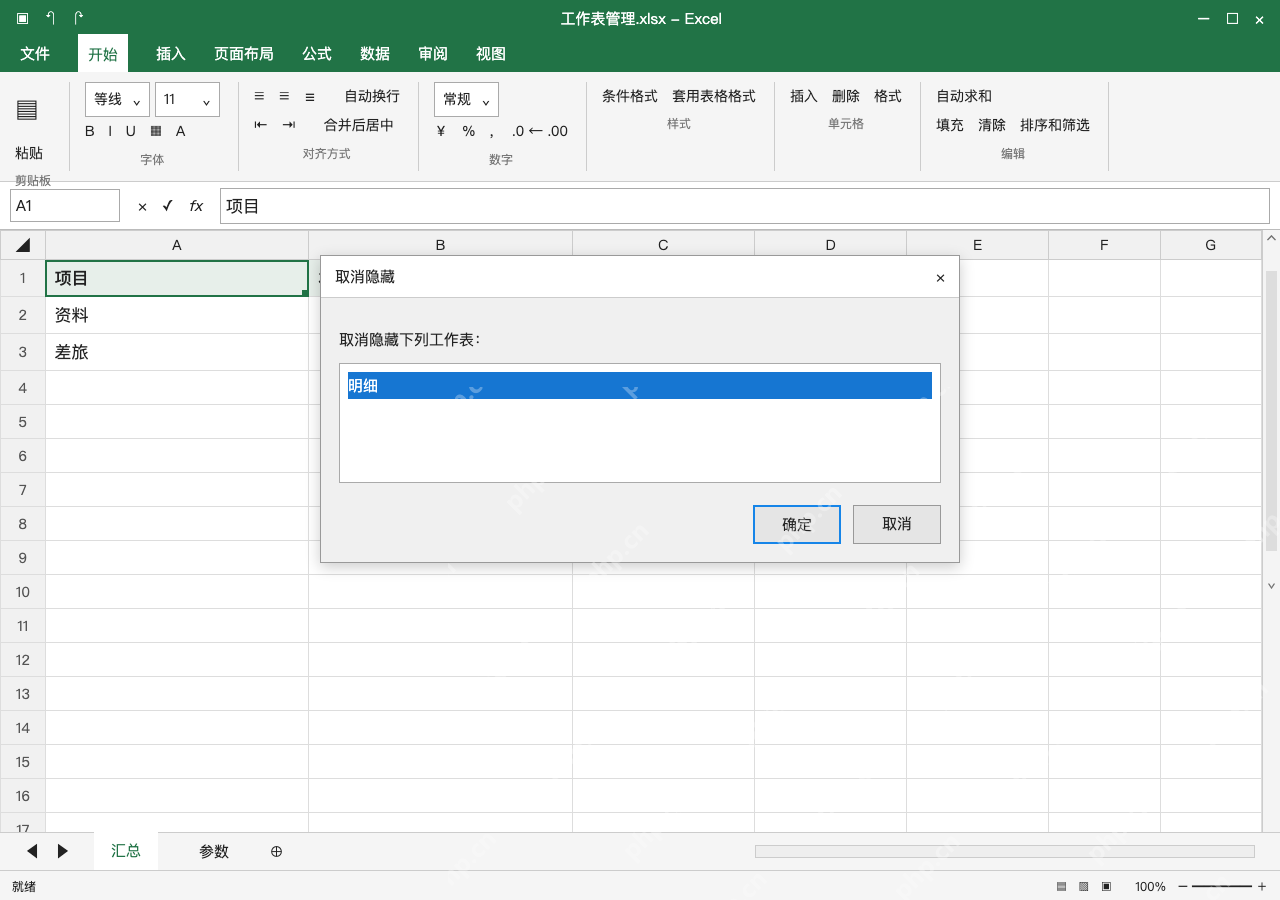Click the Name Box showing A1
The width and height of the screenshot is (1280, 900).
click(x=65, y=206)
